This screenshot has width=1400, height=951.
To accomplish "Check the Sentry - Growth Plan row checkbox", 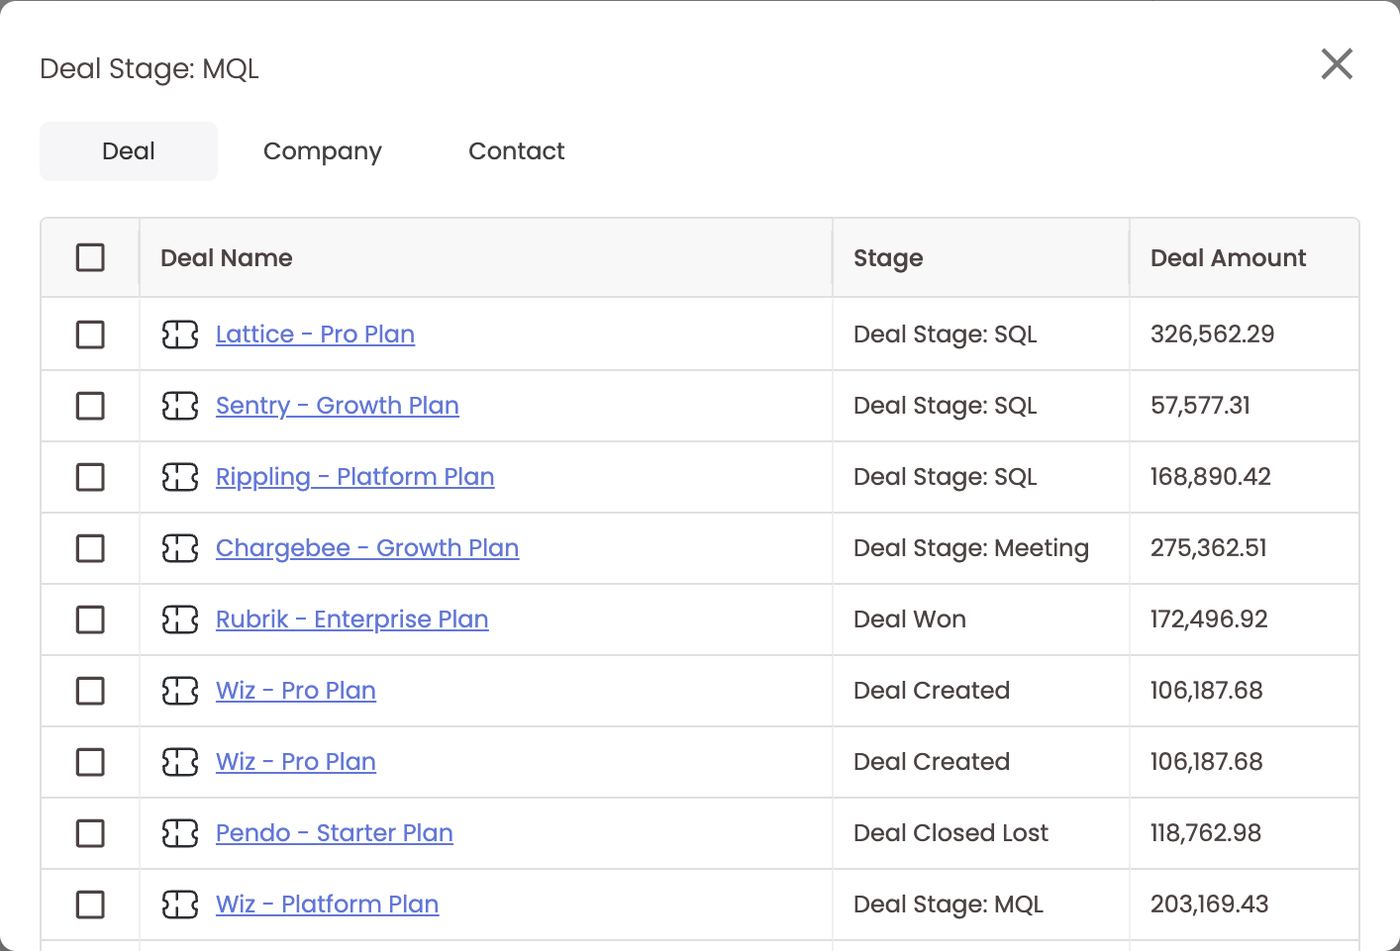I will [90, 405].
